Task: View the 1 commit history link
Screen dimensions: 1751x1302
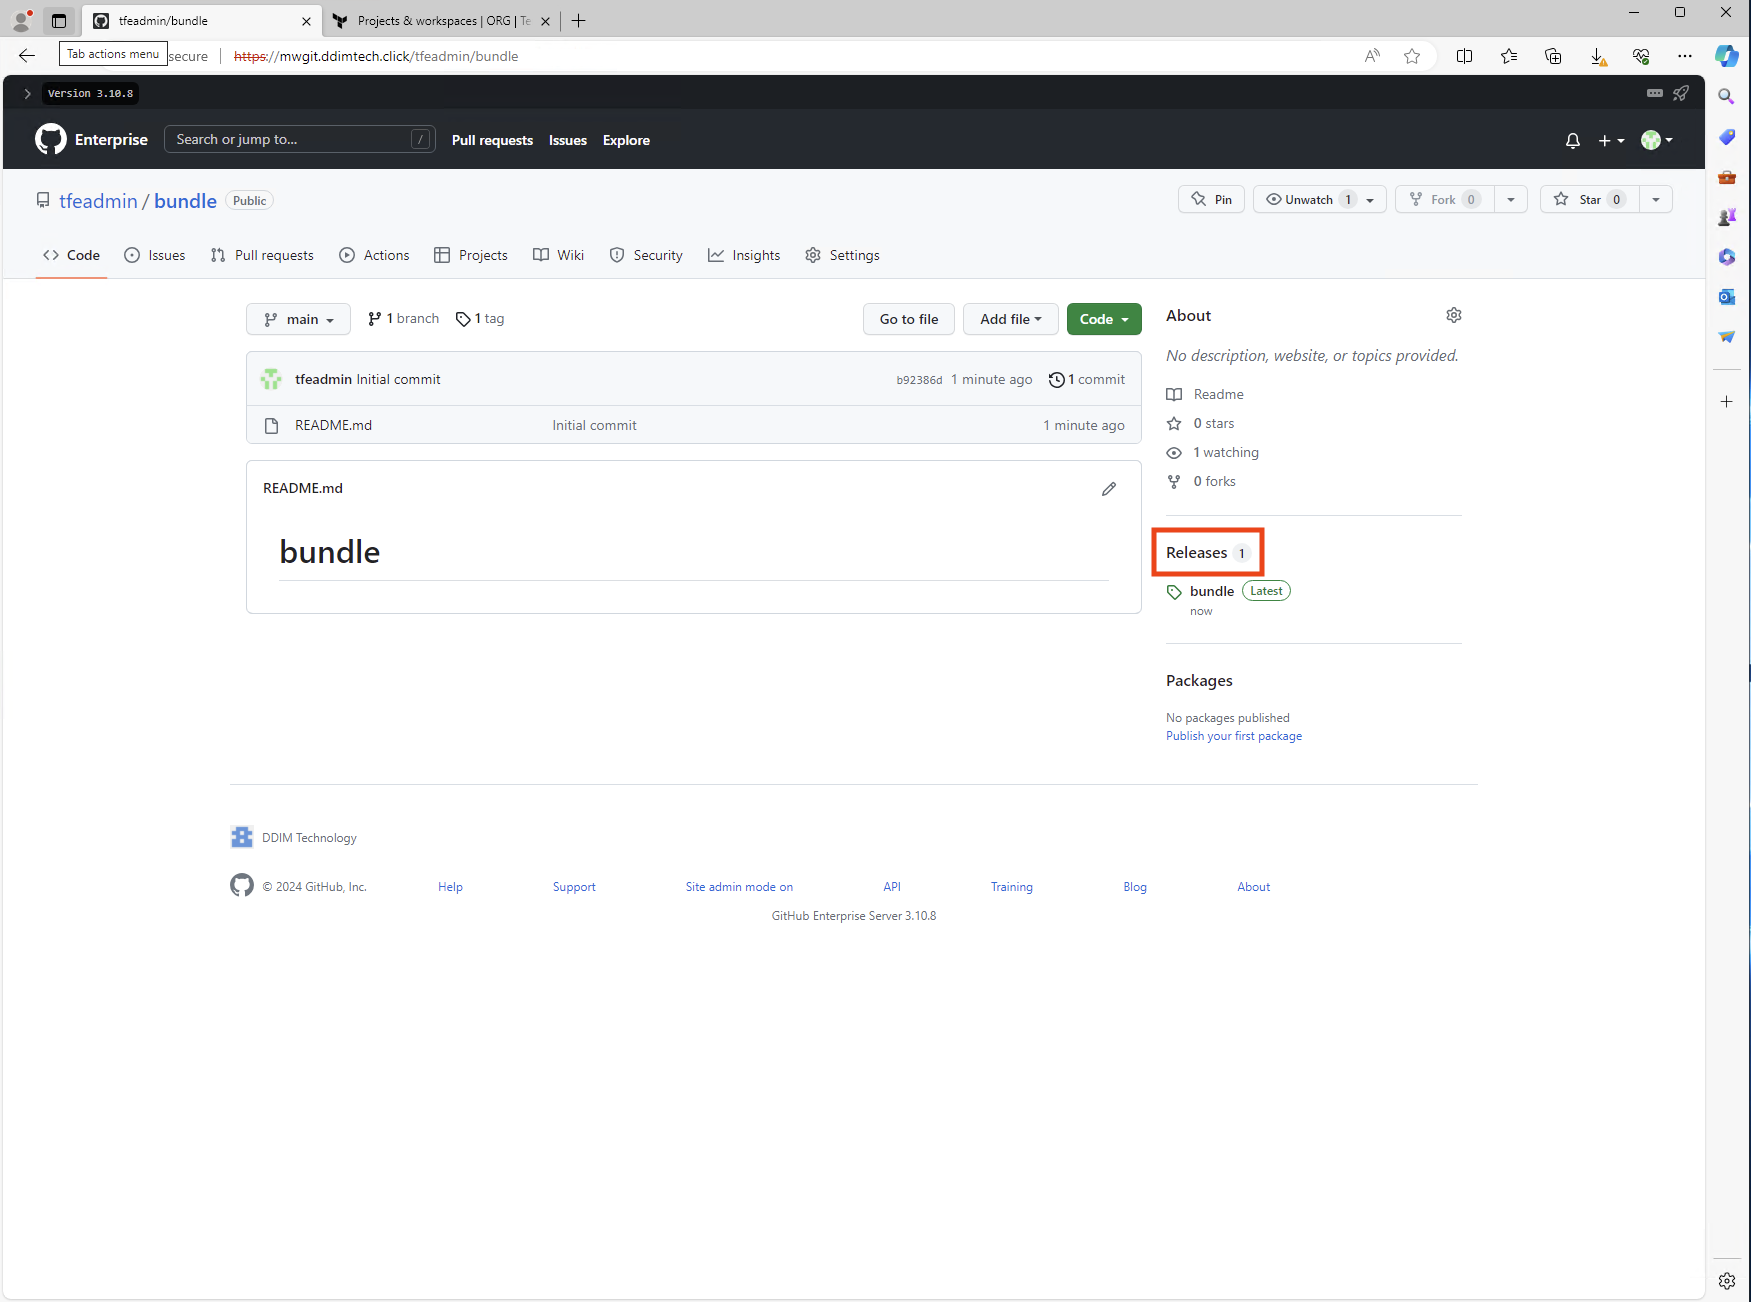Action: 1087,379
